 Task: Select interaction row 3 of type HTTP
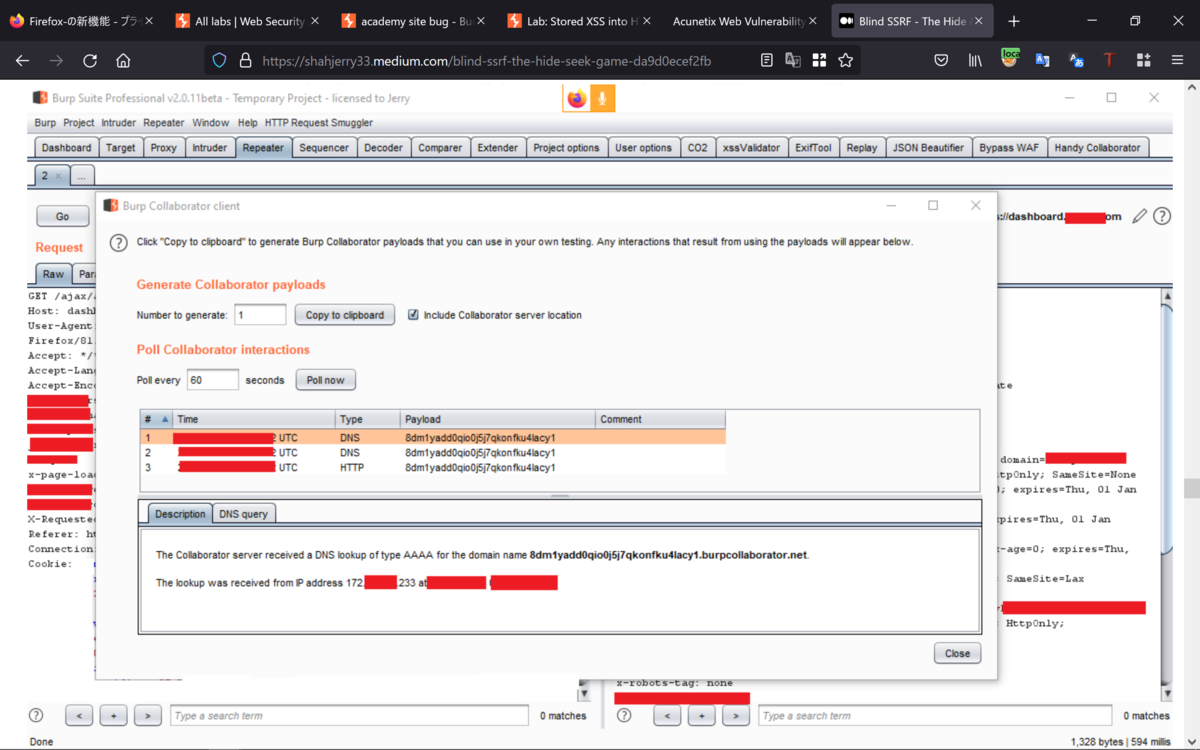tap(433, 467)
